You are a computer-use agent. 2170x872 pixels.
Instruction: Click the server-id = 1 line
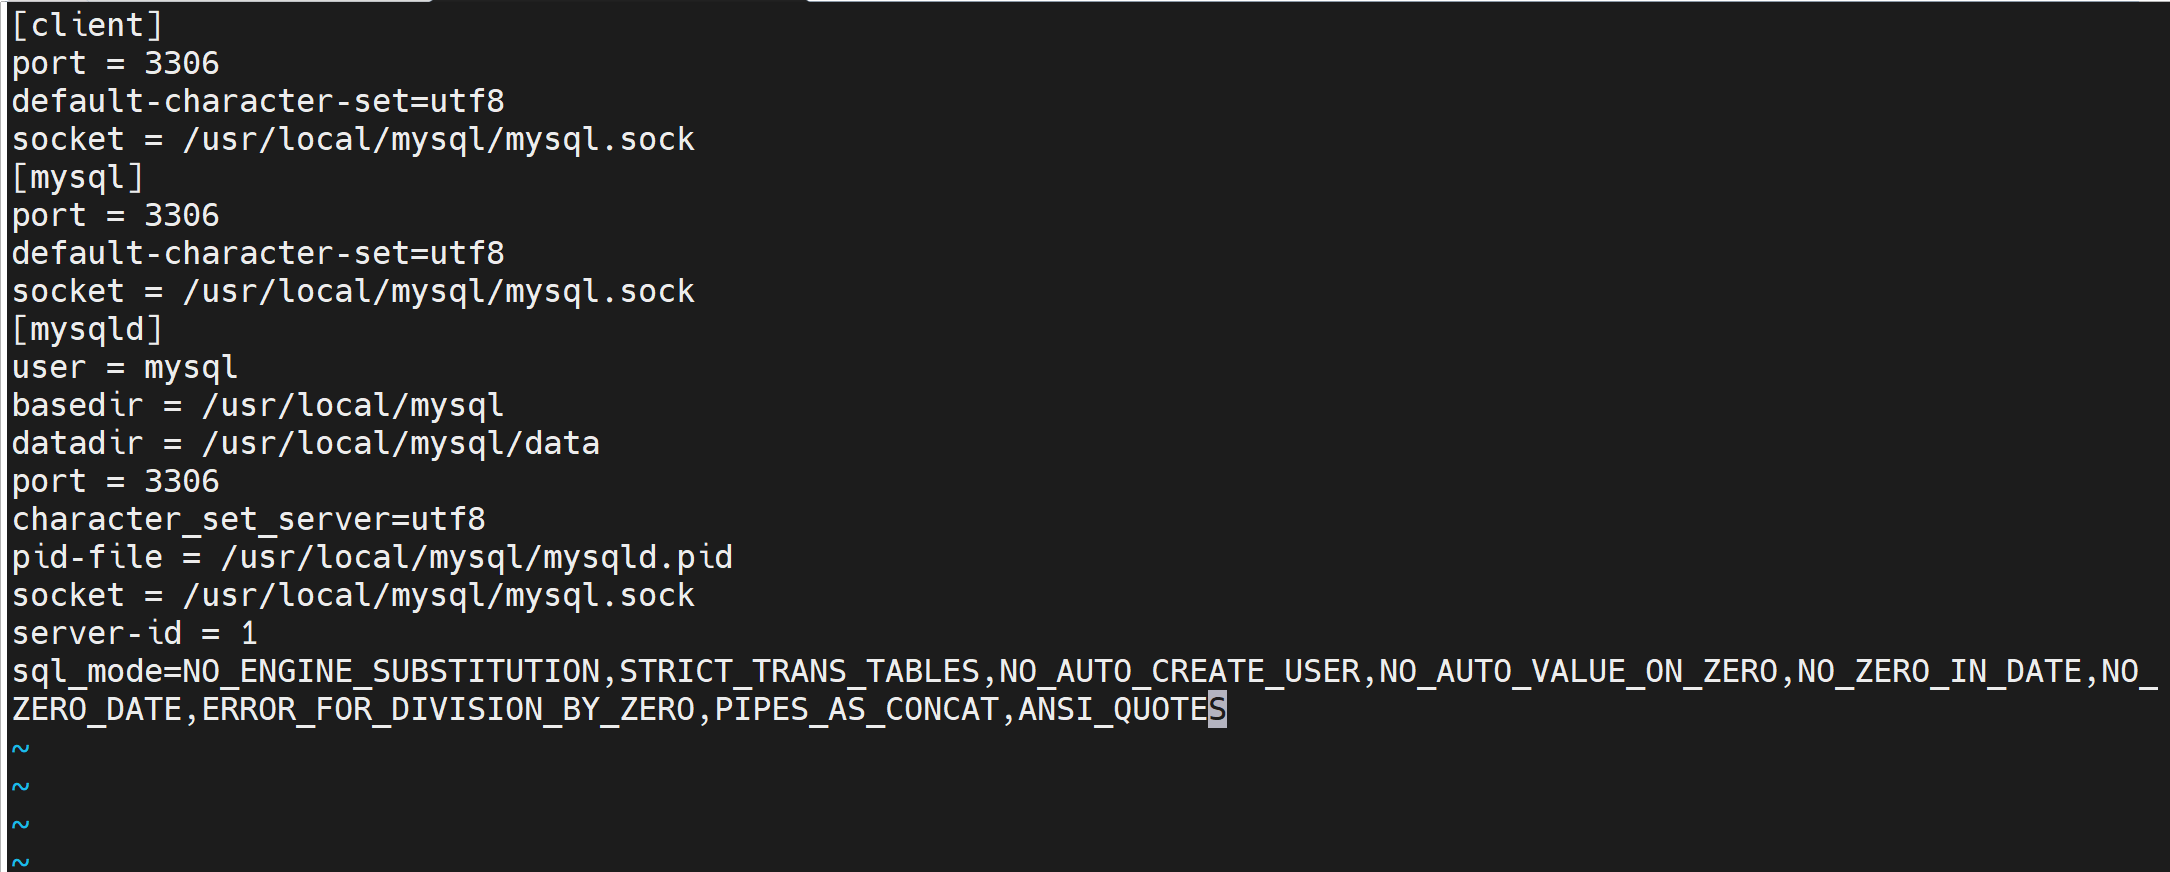135,634
